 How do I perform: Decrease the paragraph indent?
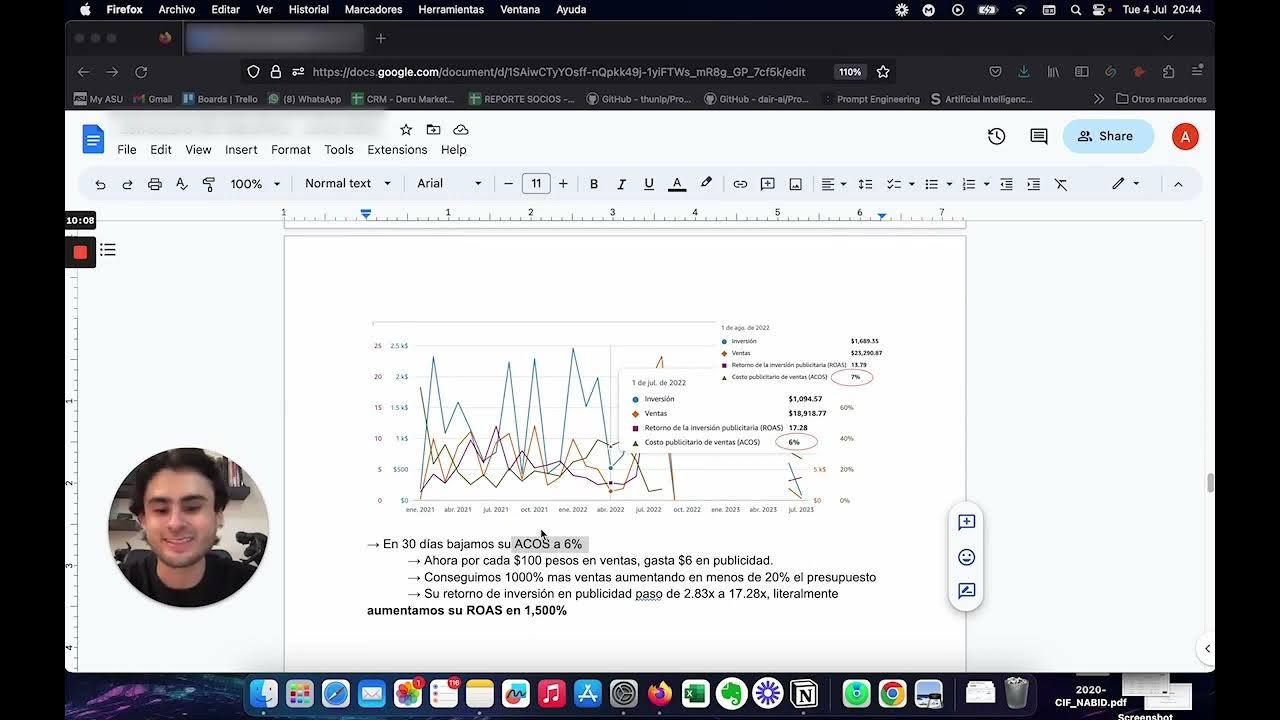click(x=1006, y=184)
